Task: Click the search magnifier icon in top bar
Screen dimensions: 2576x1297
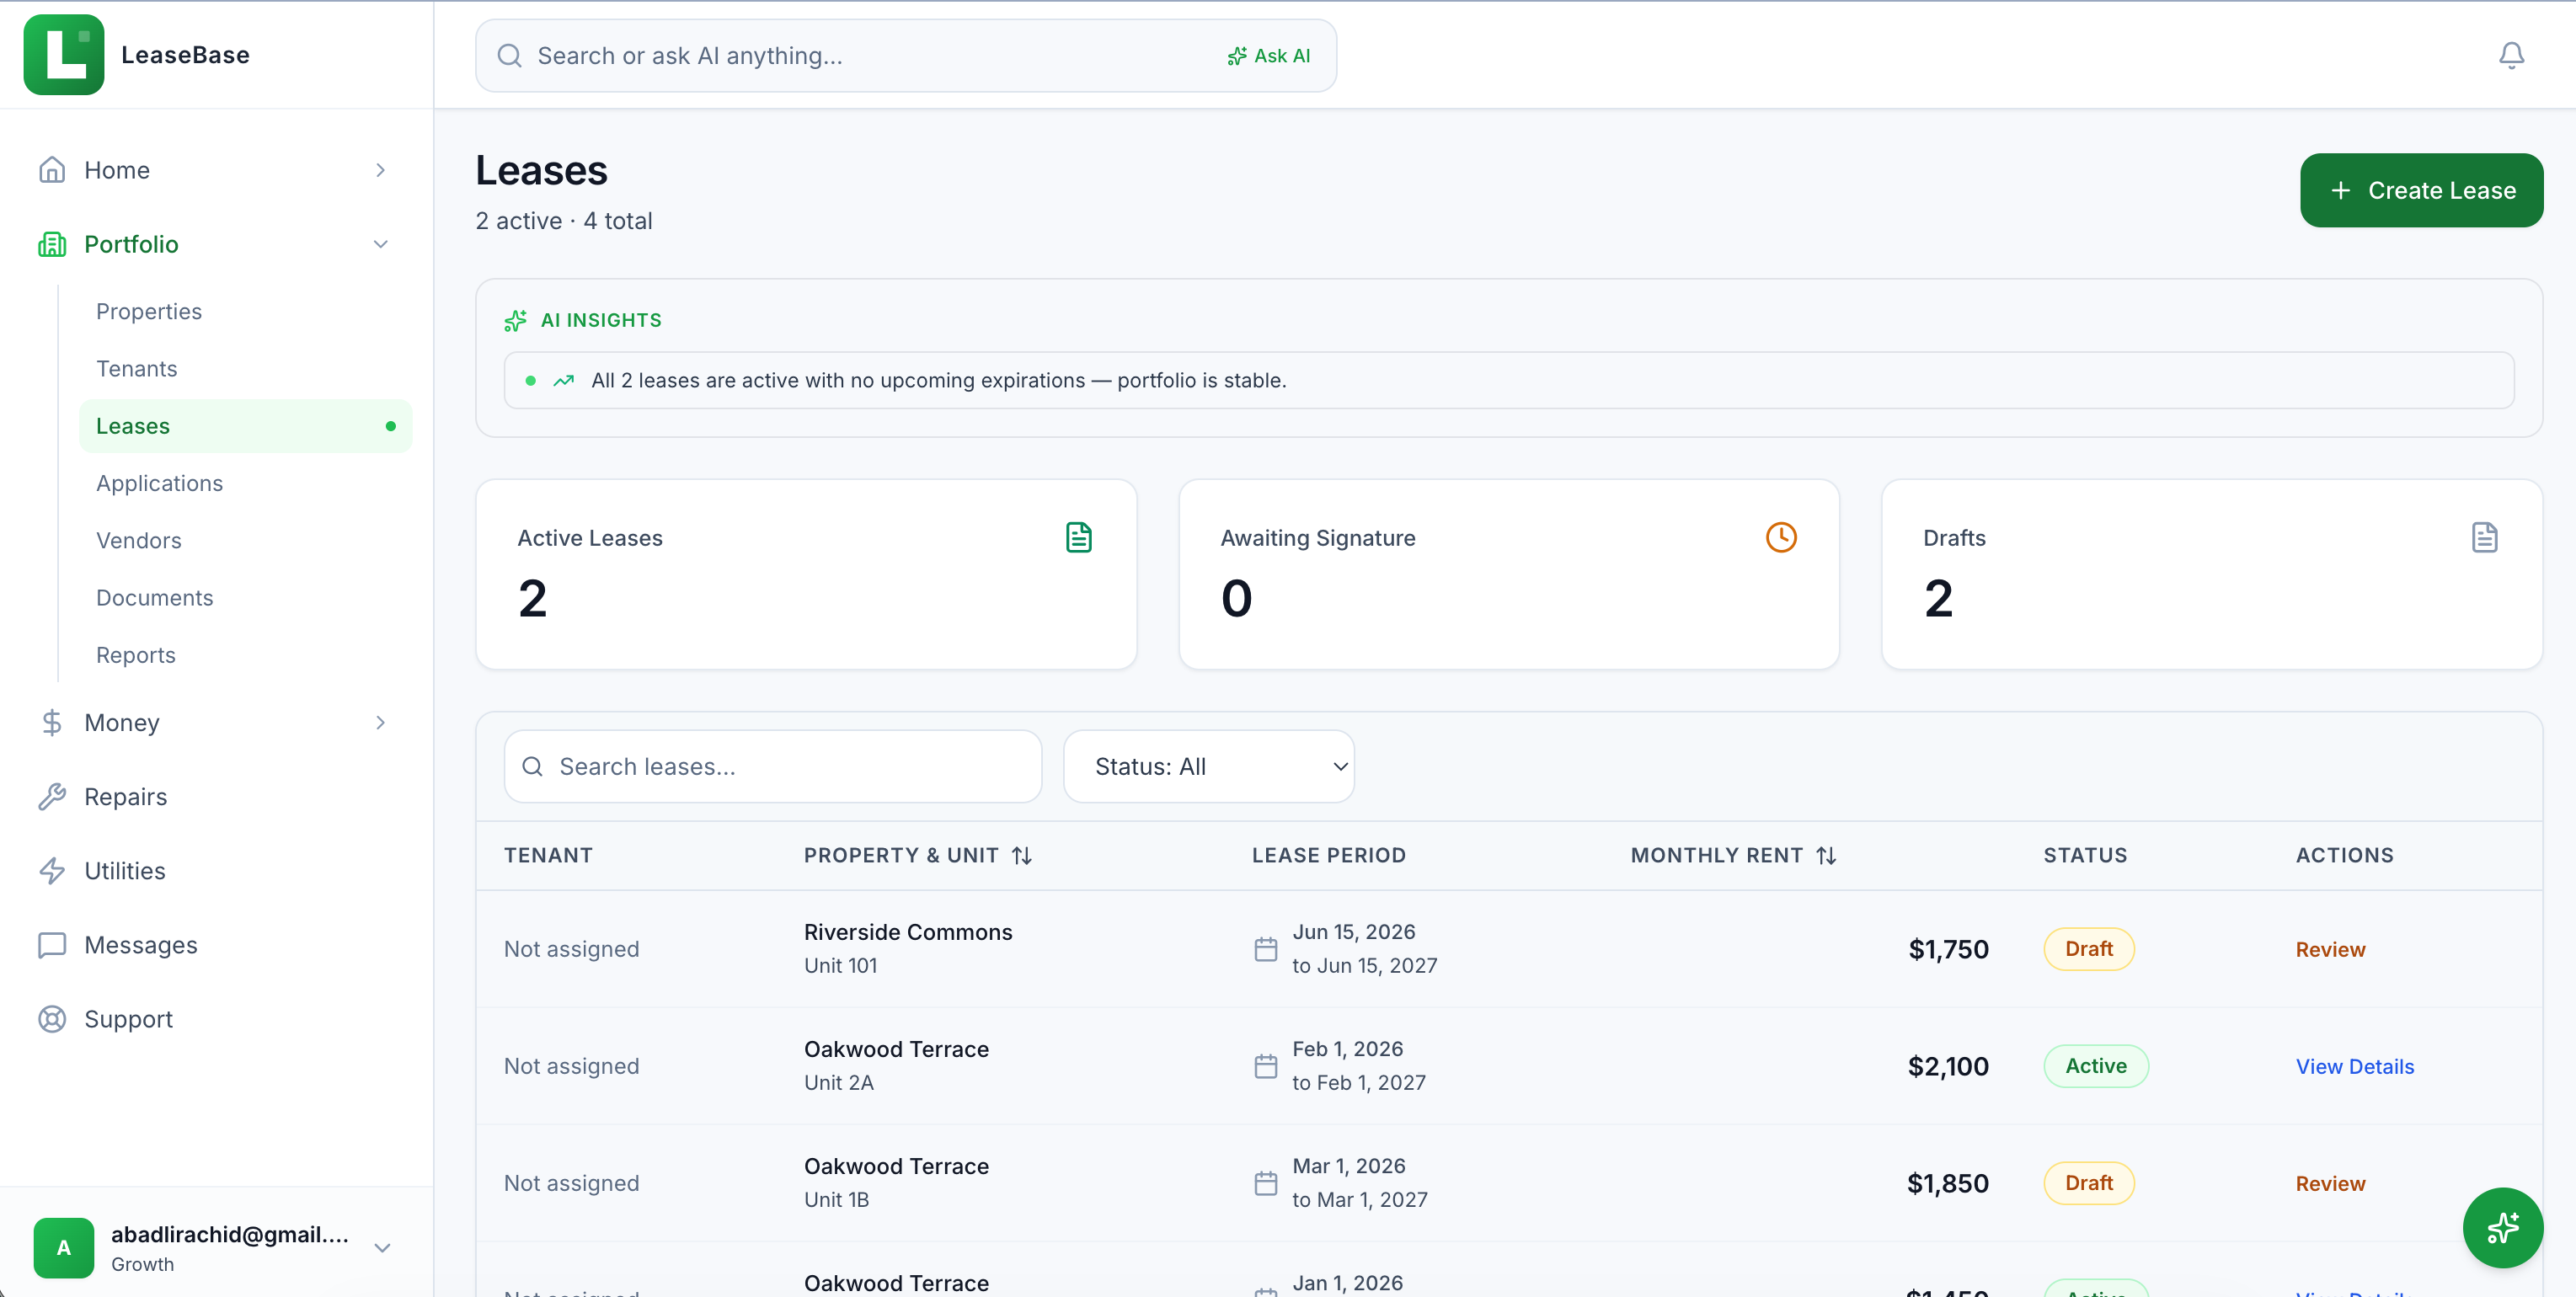Action: 509,56
